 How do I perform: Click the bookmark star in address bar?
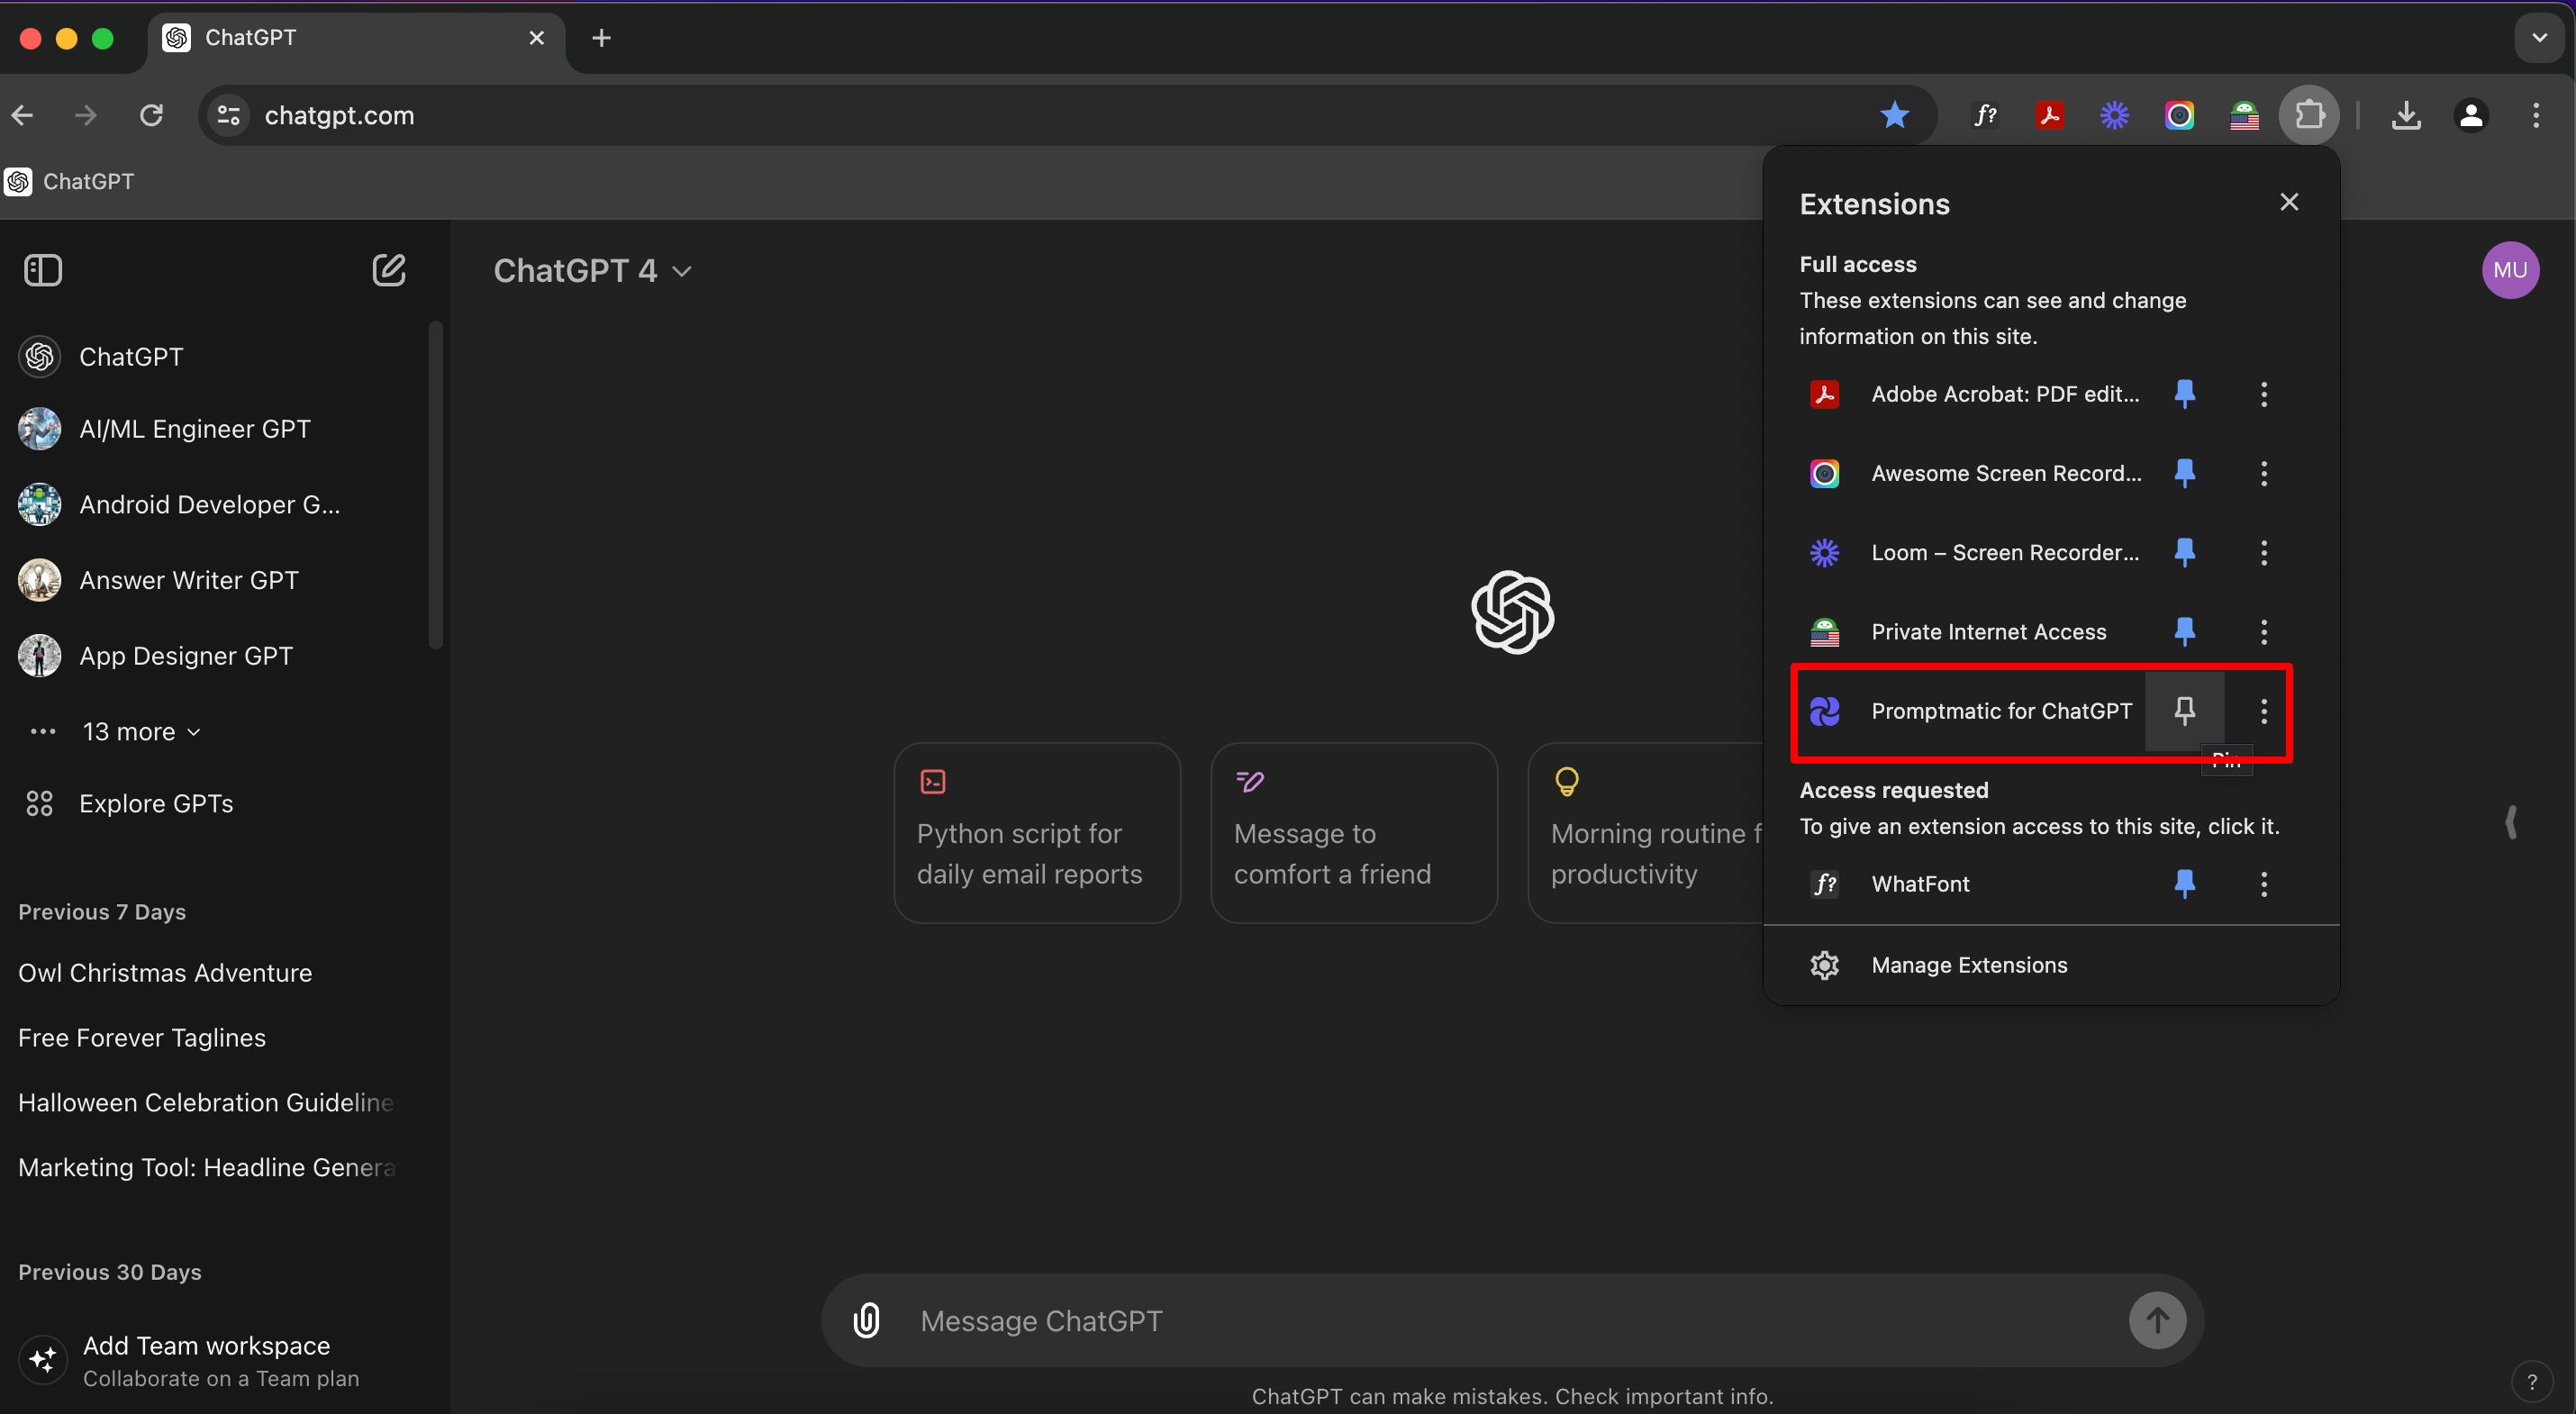coord(1894,116)
